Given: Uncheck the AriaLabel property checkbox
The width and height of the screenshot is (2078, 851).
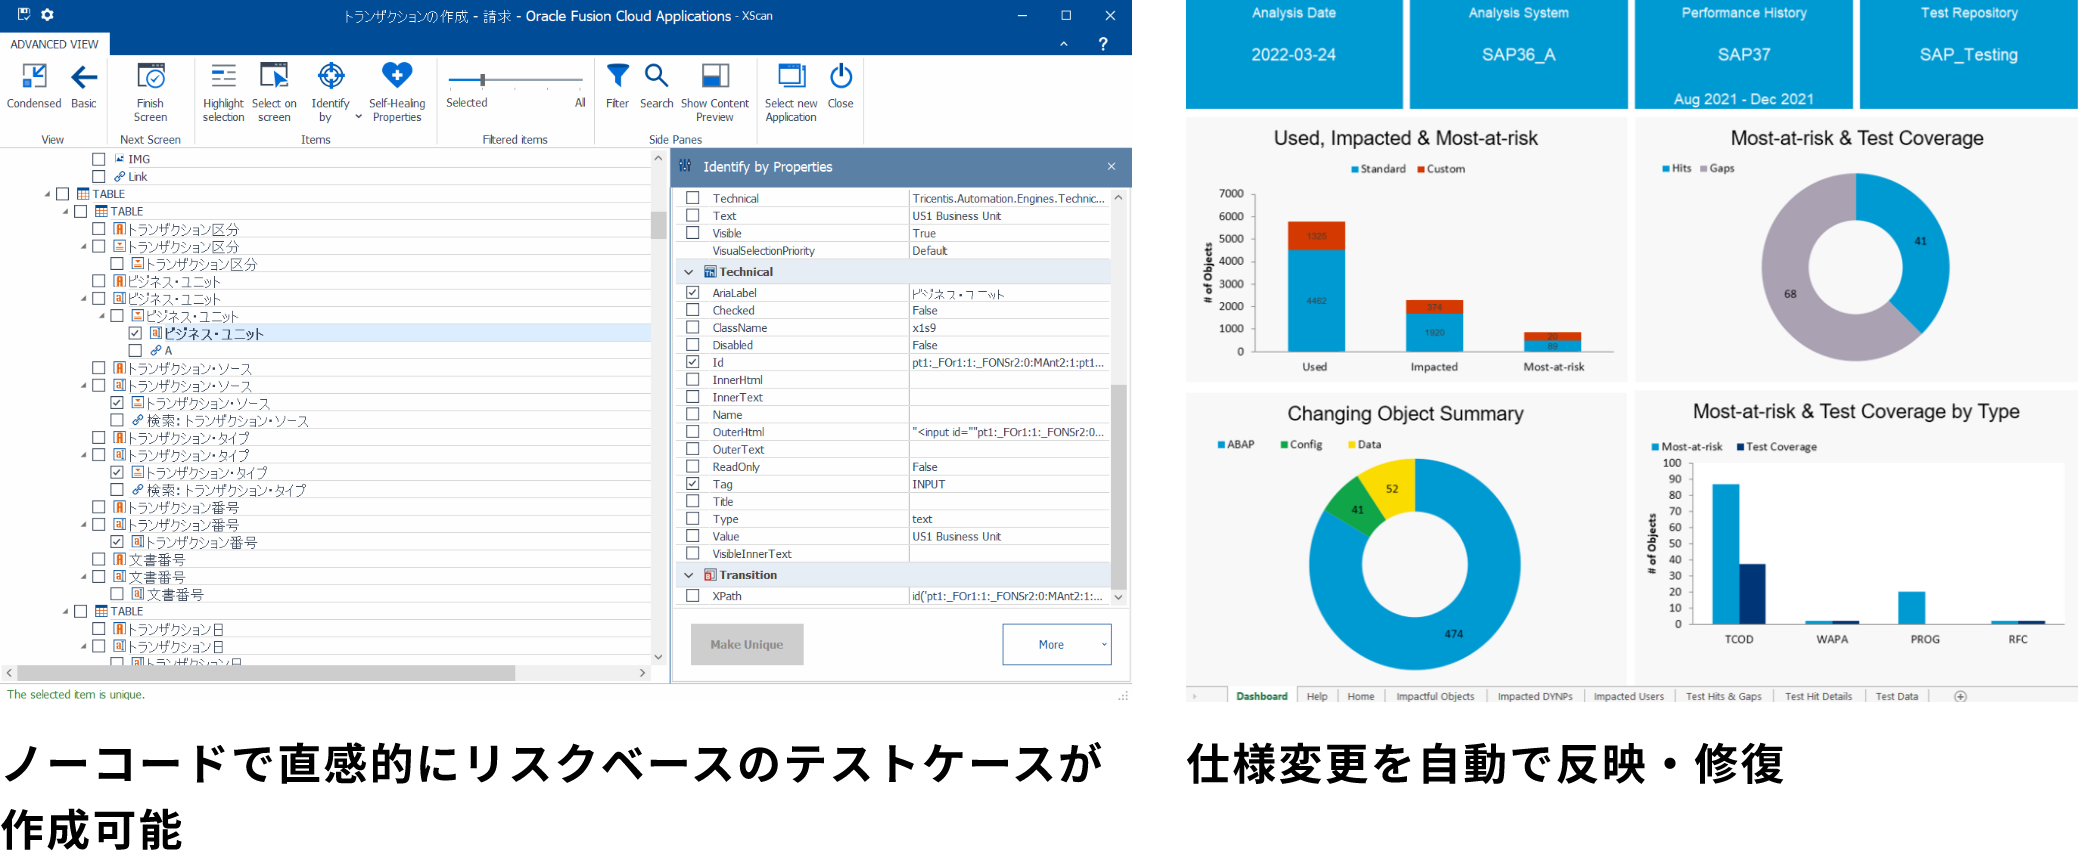Looking at the screenshot, I should [692, 293].
